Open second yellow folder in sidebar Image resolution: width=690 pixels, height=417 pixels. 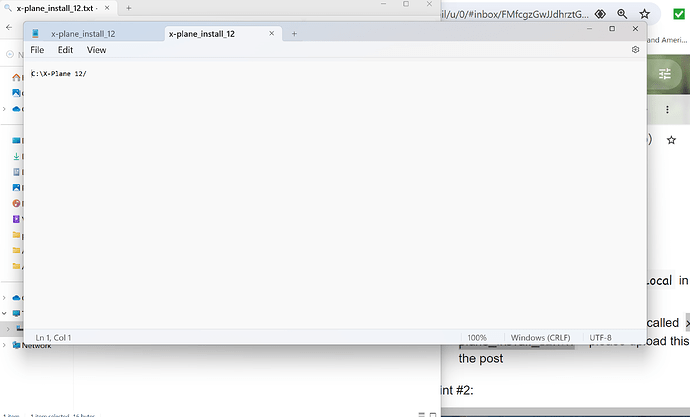(16, 250)
